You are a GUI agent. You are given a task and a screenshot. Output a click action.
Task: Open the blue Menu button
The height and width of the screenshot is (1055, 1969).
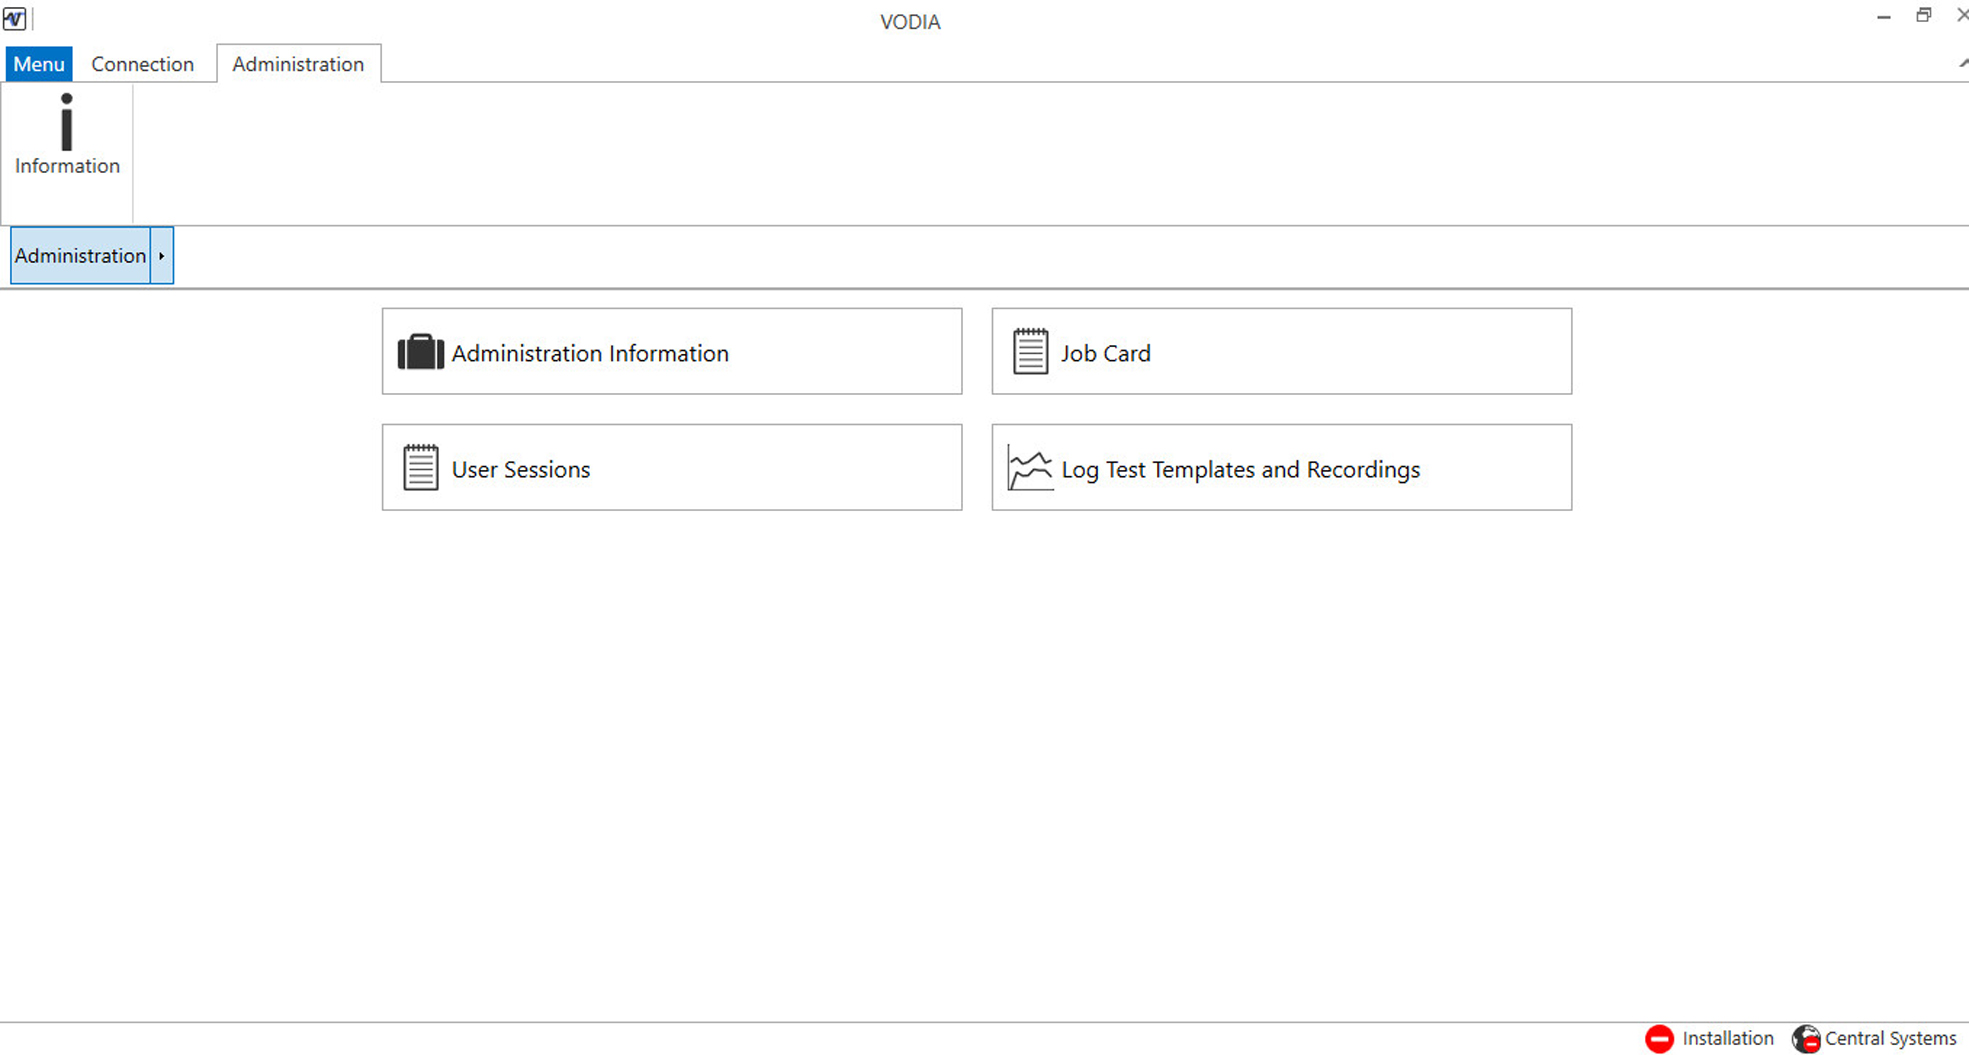pyautogui.click(x=39, y=64)
